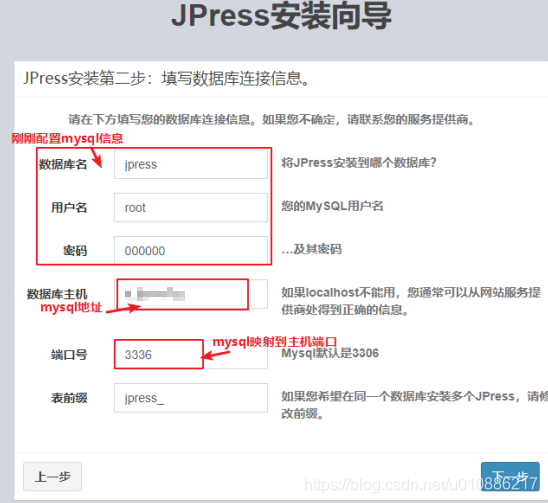This screenshot has width=548, height=503.
Task: Click the 用户名 field label
Action: (x=69, y=208)
